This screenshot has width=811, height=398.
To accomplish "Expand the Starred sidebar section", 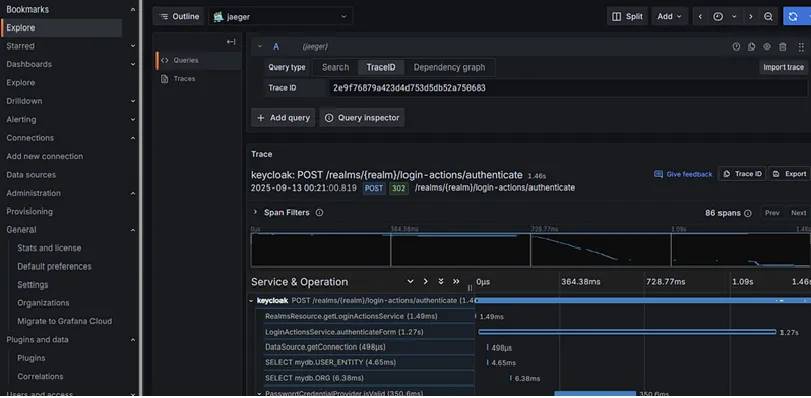I will click(x=133, y=46).
